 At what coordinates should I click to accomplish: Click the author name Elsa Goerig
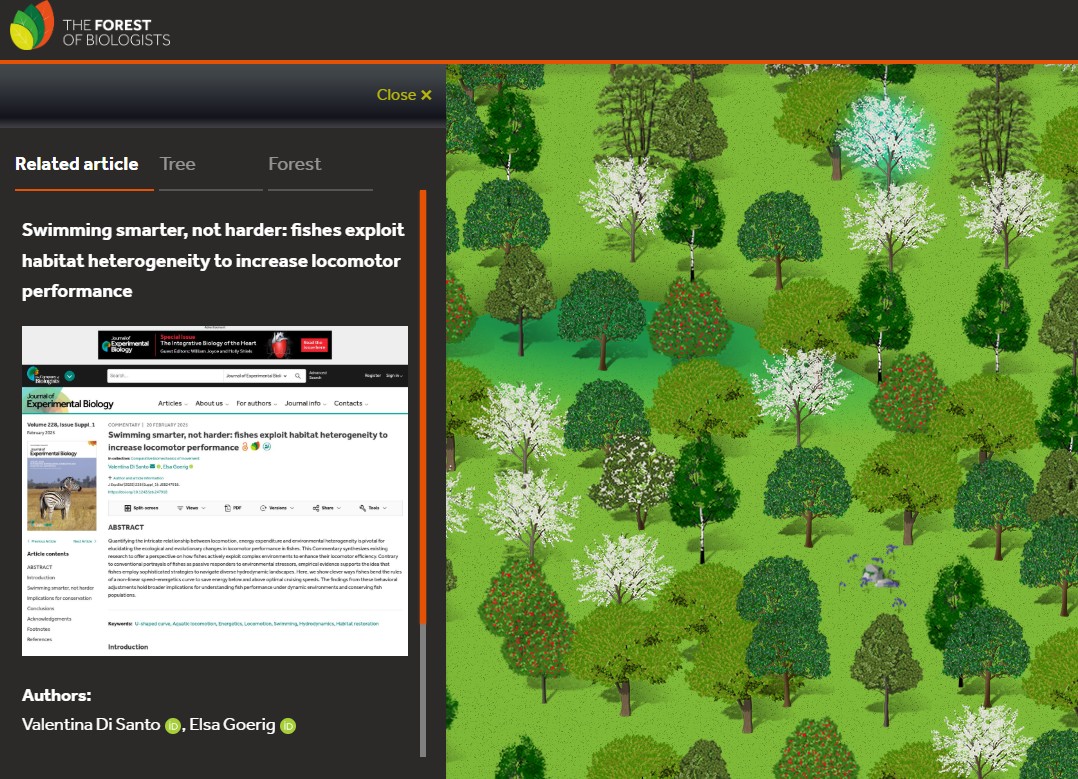tap(233, 725)
